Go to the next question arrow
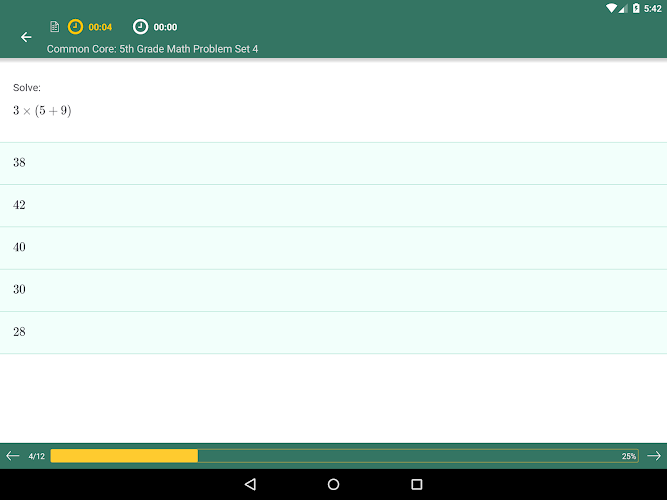667x500 pixels. pyautogui.click(x=654, y=456)
